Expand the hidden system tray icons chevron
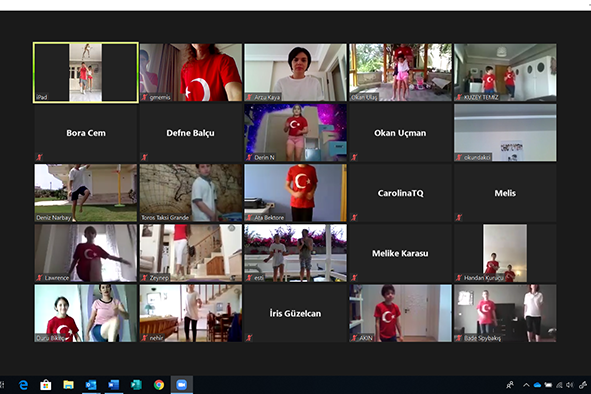Screen dimensions: 591x394 526,385
